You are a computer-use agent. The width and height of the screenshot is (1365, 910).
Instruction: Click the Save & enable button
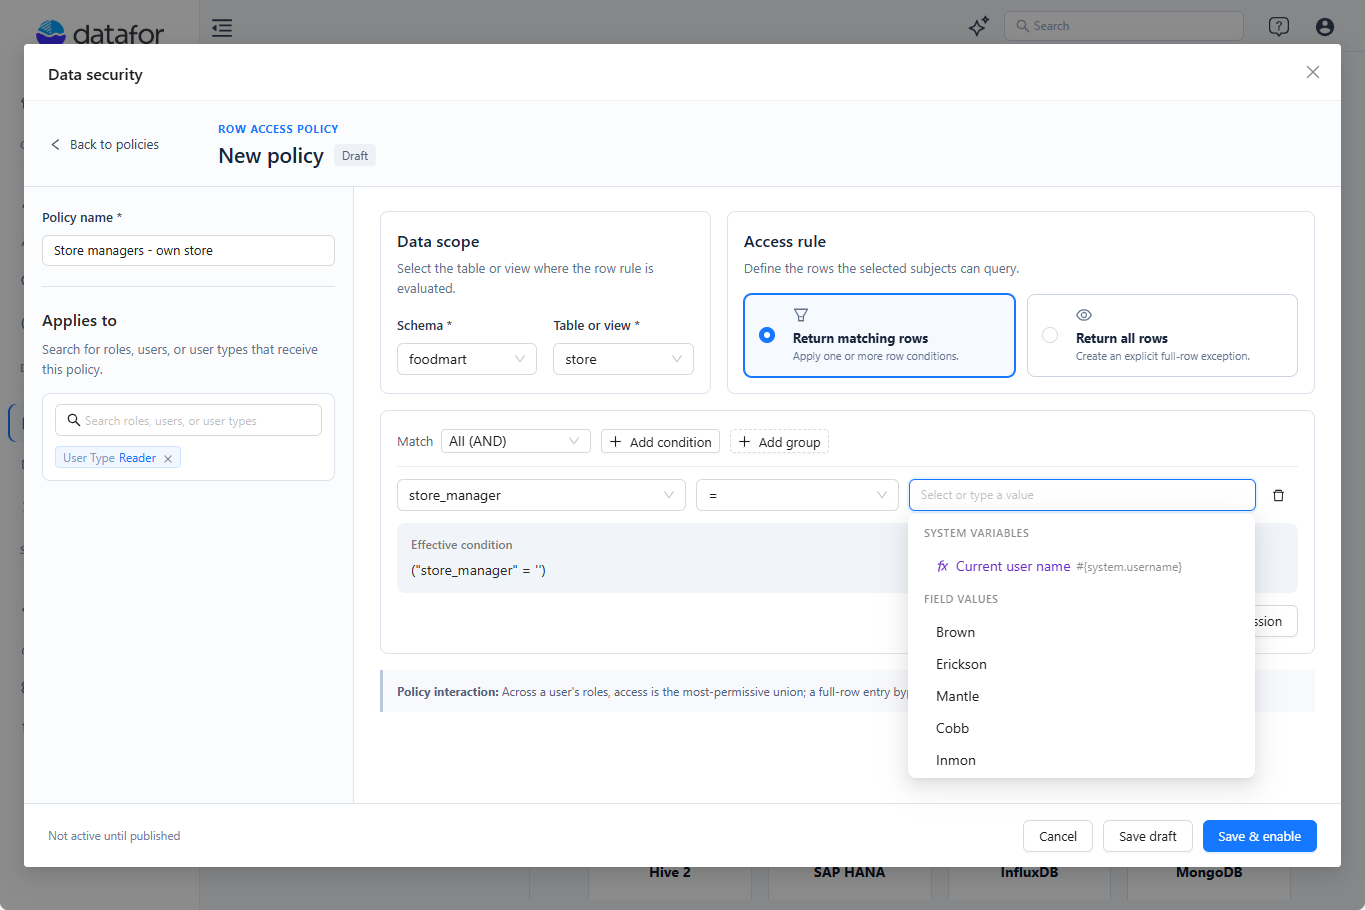click(1260, 836)
